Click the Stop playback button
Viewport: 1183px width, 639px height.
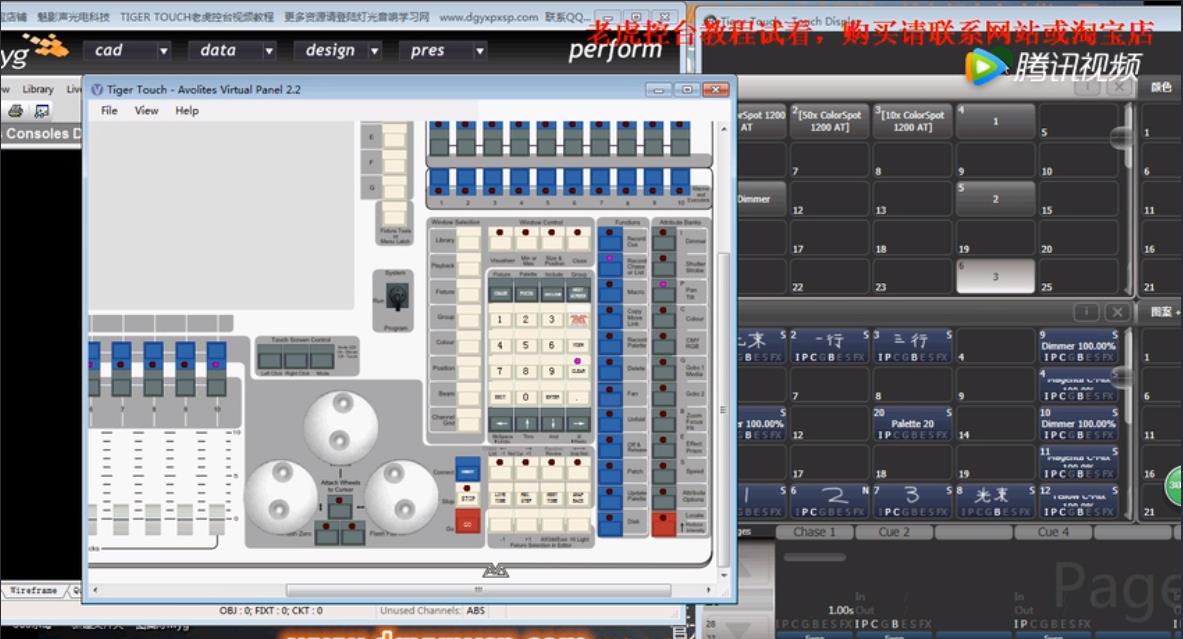pyautogui.click(x=468, y=496)
